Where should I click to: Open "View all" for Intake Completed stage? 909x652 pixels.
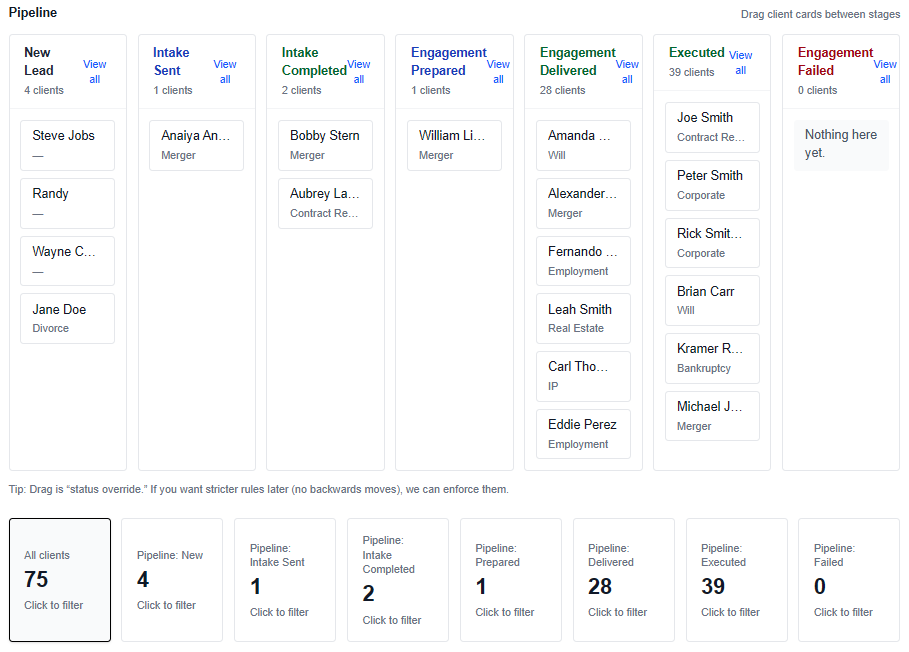click(358, 70)
